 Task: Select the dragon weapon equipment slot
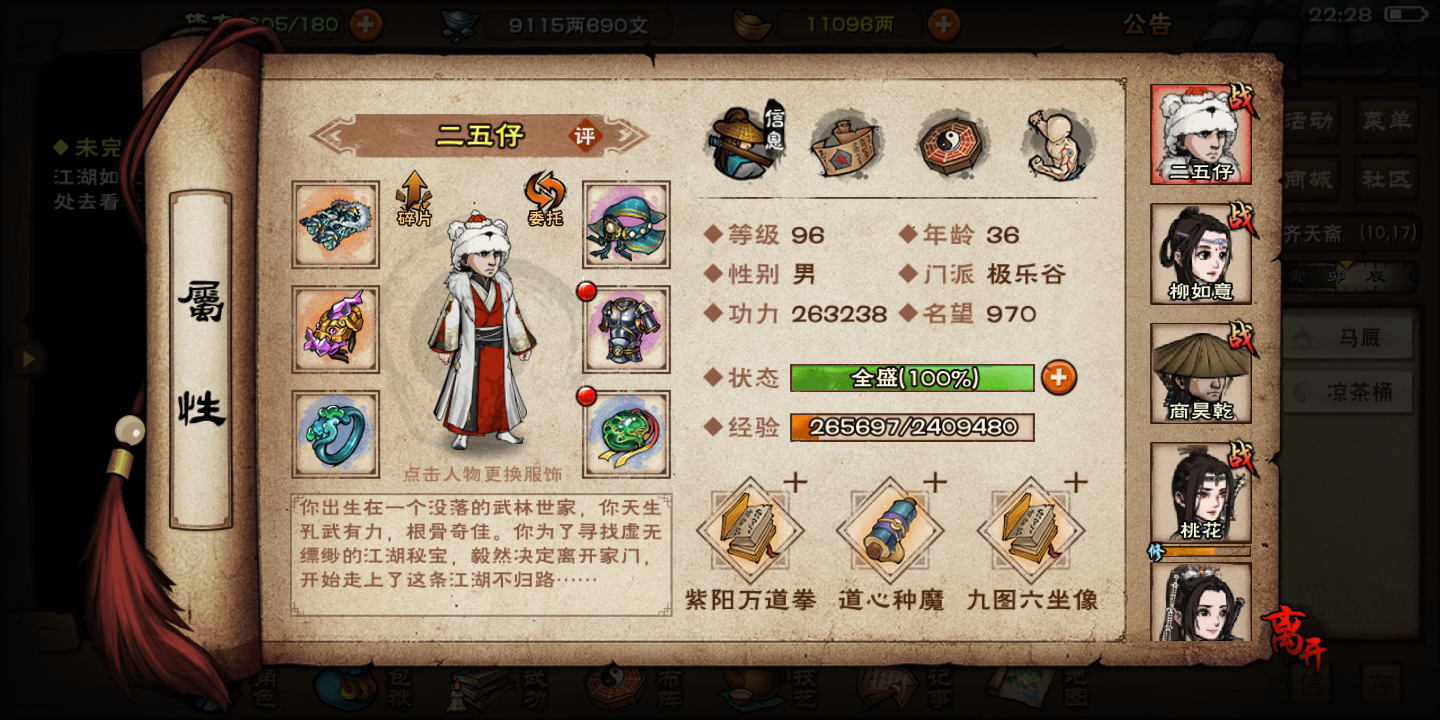click(336, 224)
